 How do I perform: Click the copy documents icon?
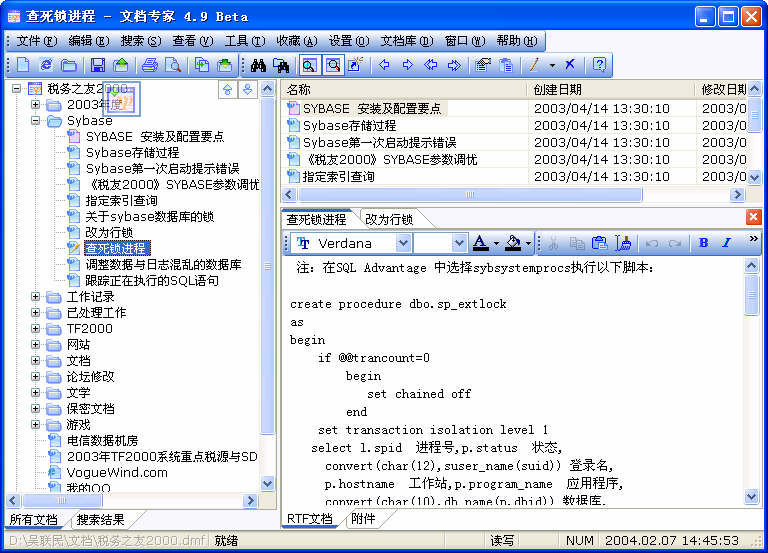pyautogui.click(x=202, y=65)
